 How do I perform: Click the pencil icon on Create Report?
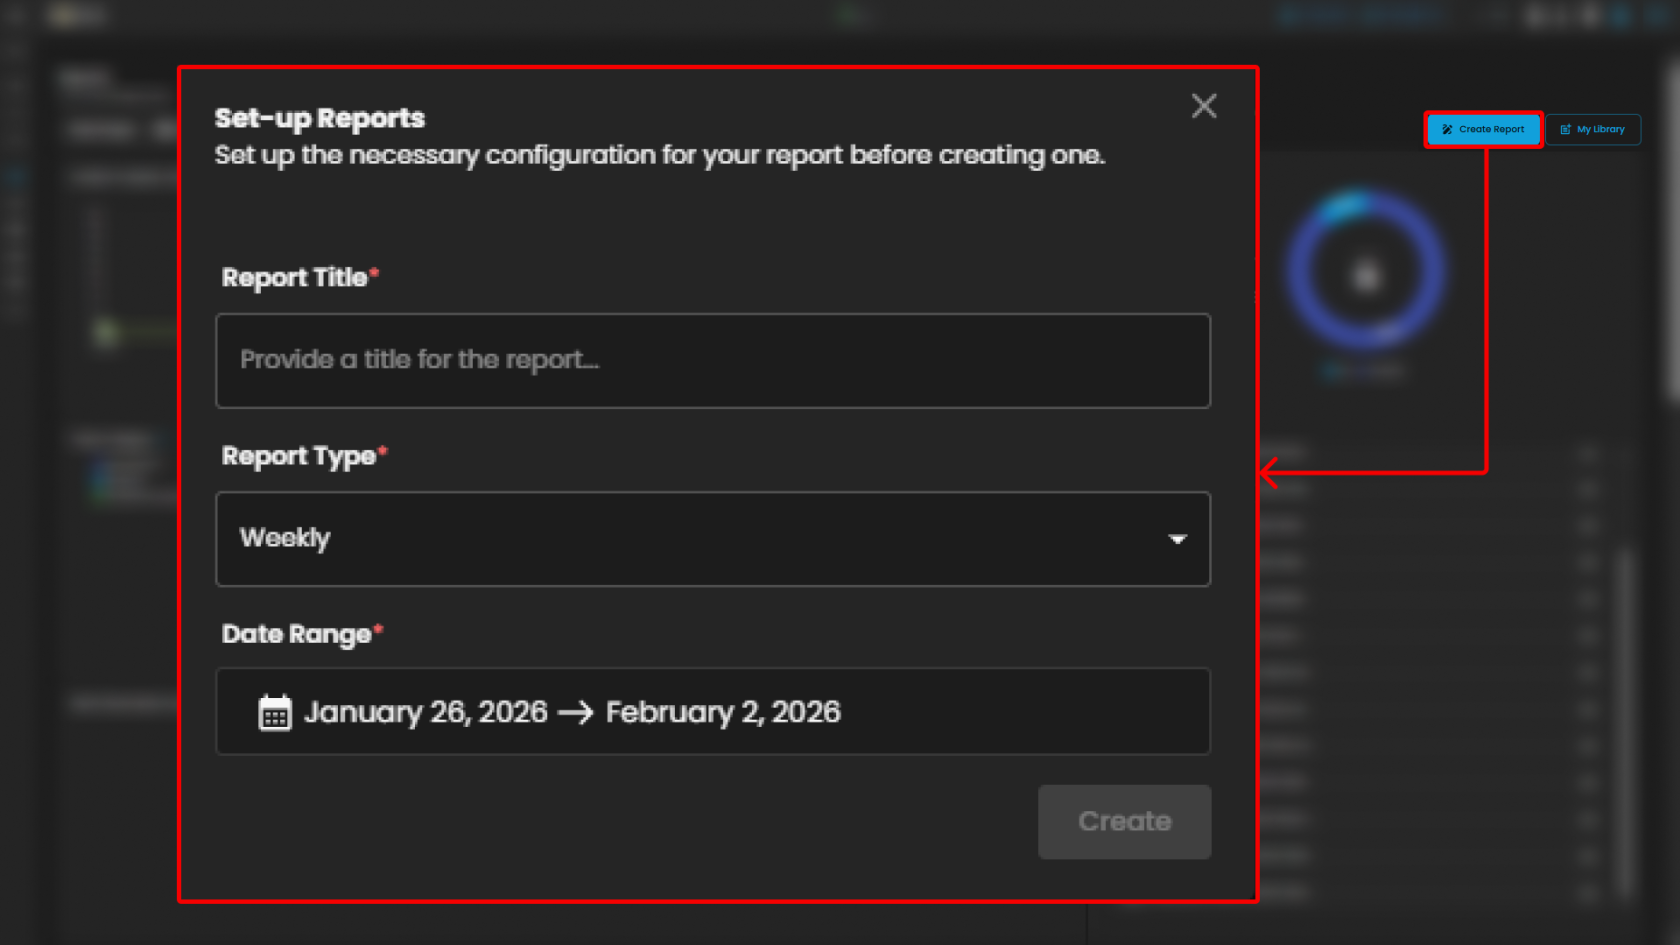[1447, 129]
